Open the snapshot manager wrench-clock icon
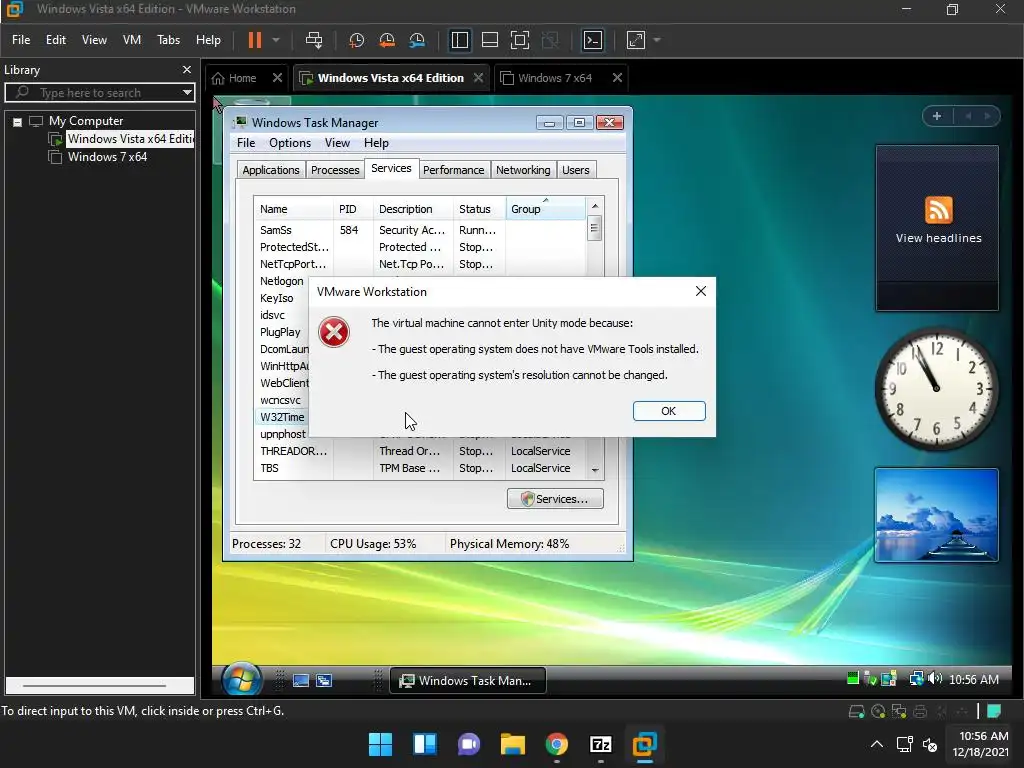The image size is (1024, 768). coord(417,40)
